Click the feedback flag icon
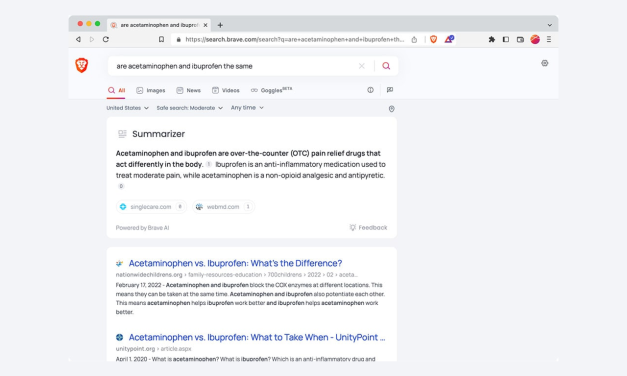The image size is (627, 376). coord(390,90)
